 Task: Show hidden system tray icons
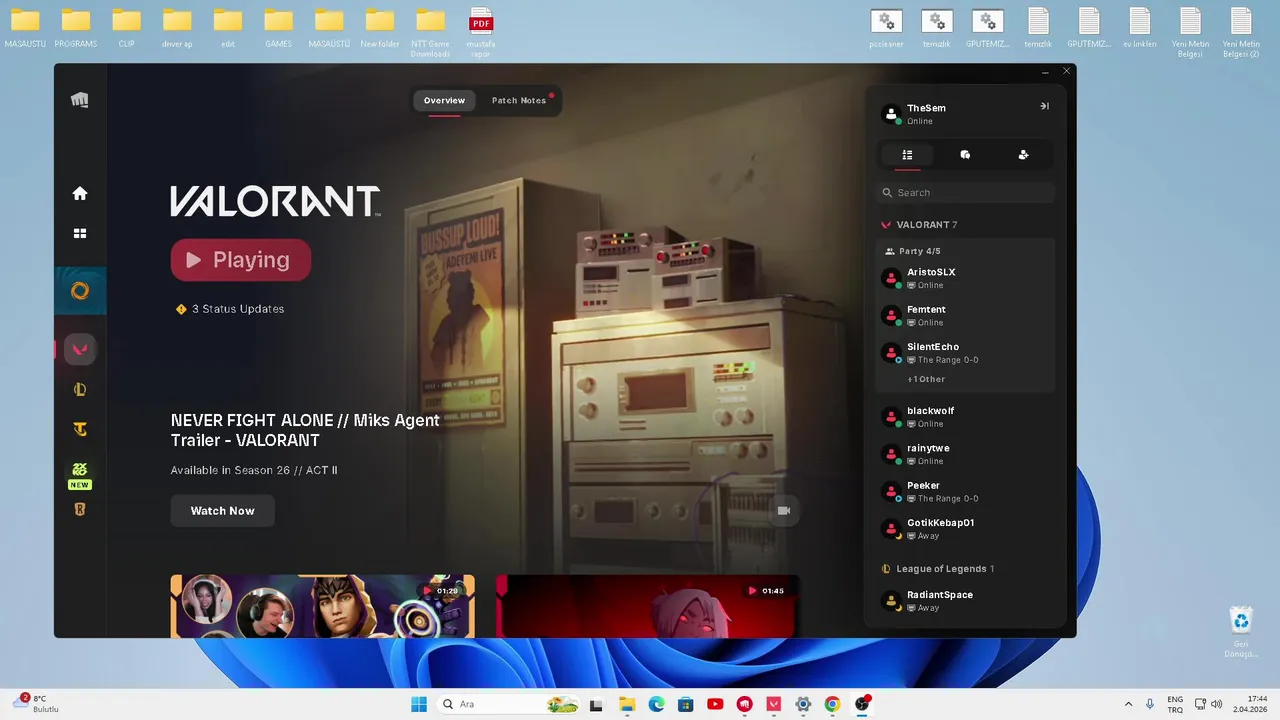(1129, 704)
